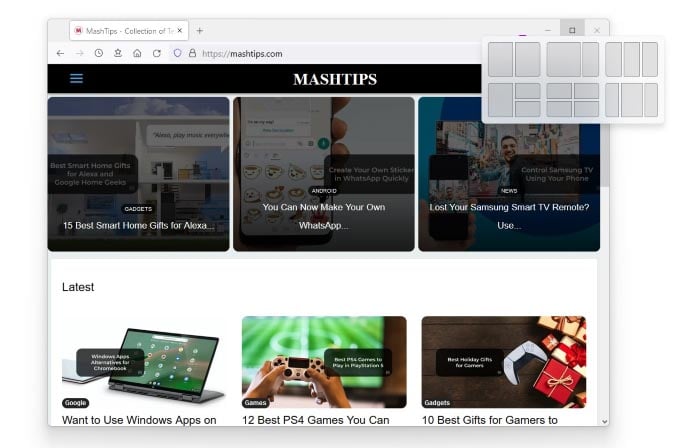Choose top-right quadrant of four-grid layout
The width and height of the screenshot is (680, 448).
coord(586,91)
